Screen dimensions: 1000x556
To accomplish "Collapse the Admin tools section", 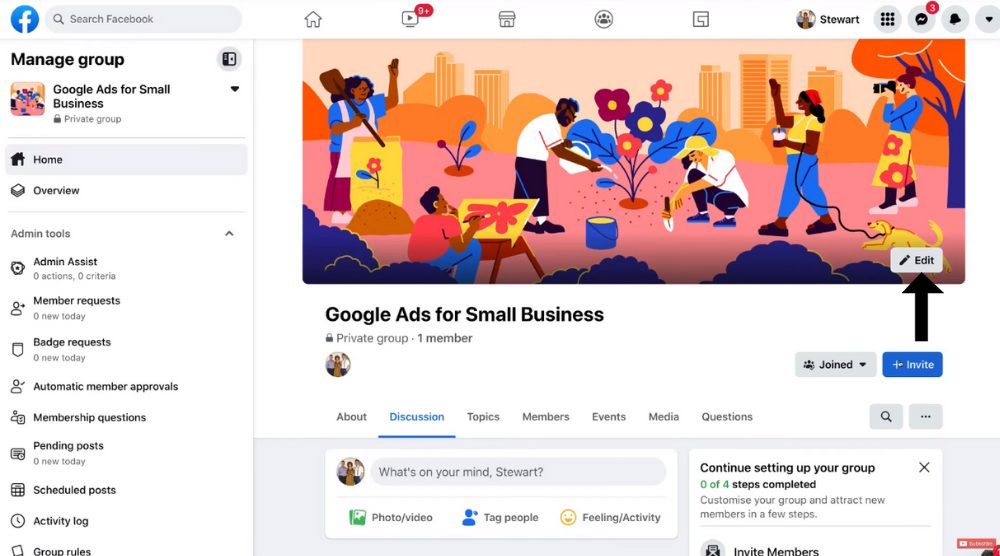I will click(230, 233).
